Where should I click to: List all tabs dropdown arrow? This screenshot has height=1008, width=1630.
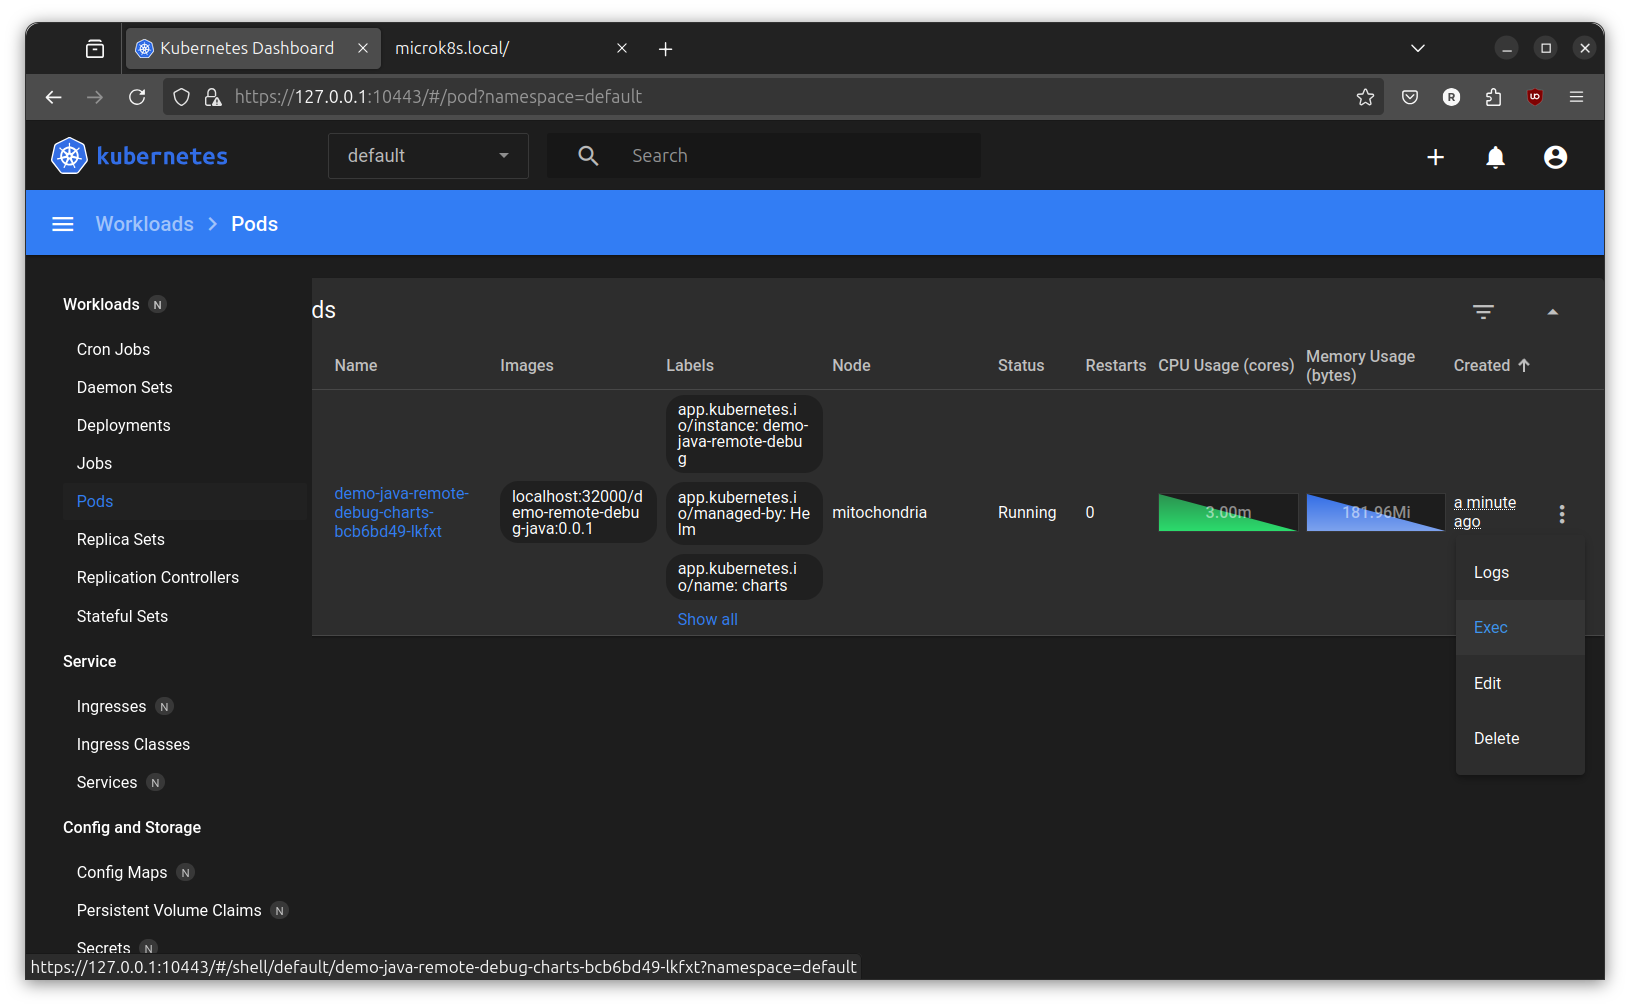tap(1417, 48)
